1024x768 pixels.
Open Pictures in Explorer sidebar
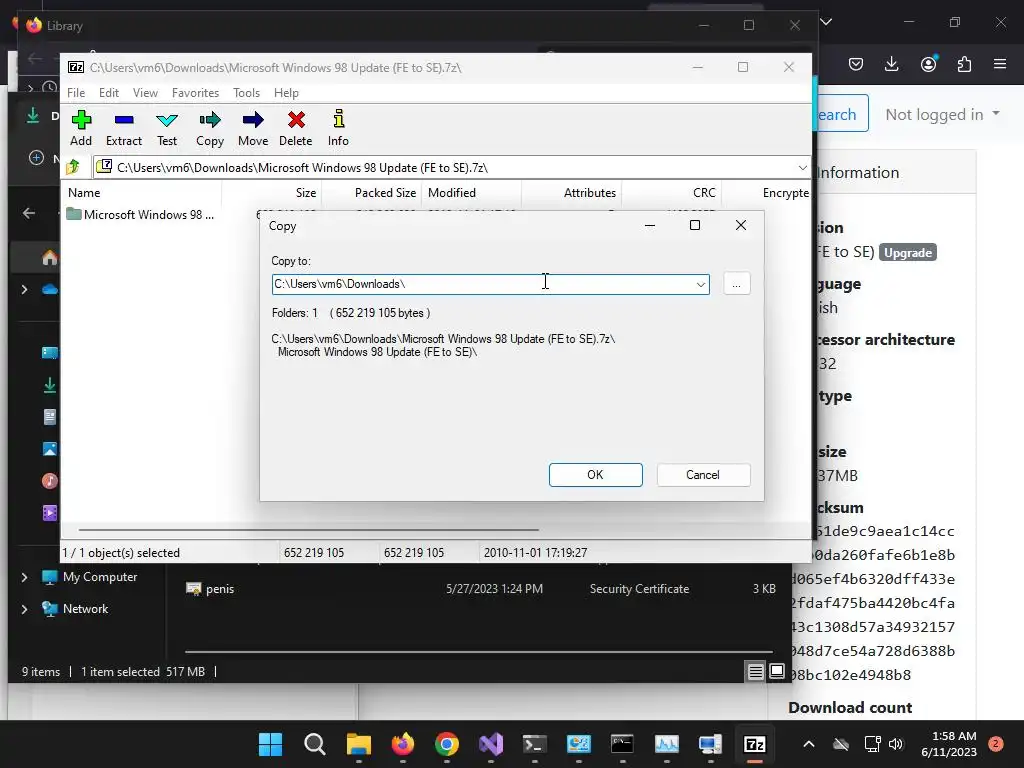tap(50, 449)
